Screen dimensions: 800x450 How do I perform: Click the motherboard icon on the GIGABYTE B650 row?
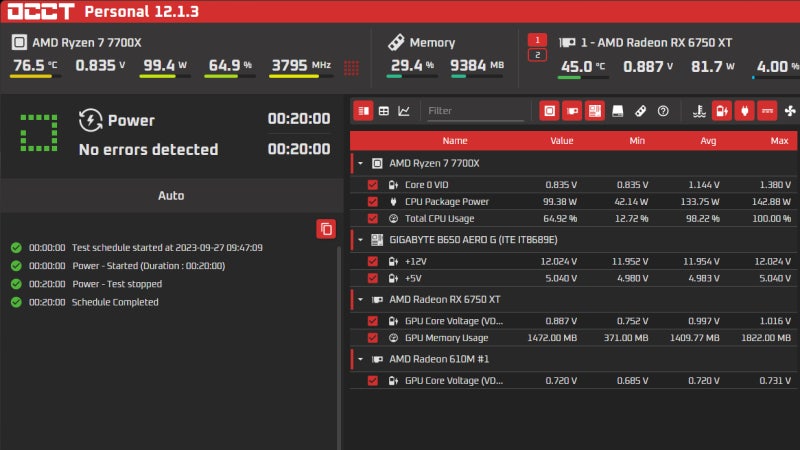[x=377, y=239]
